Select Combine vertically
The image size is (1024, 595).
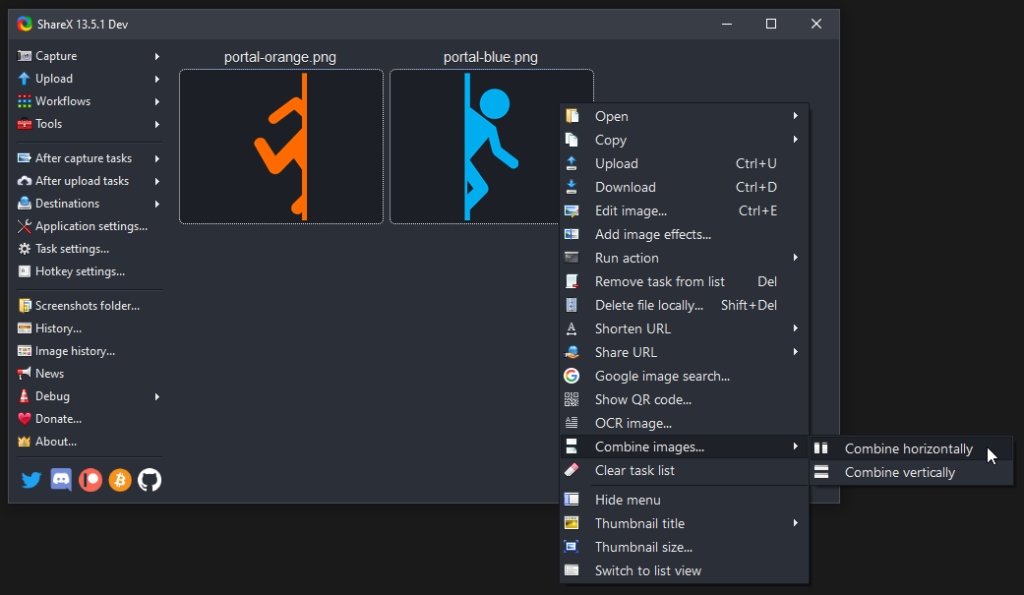(912, 472)
